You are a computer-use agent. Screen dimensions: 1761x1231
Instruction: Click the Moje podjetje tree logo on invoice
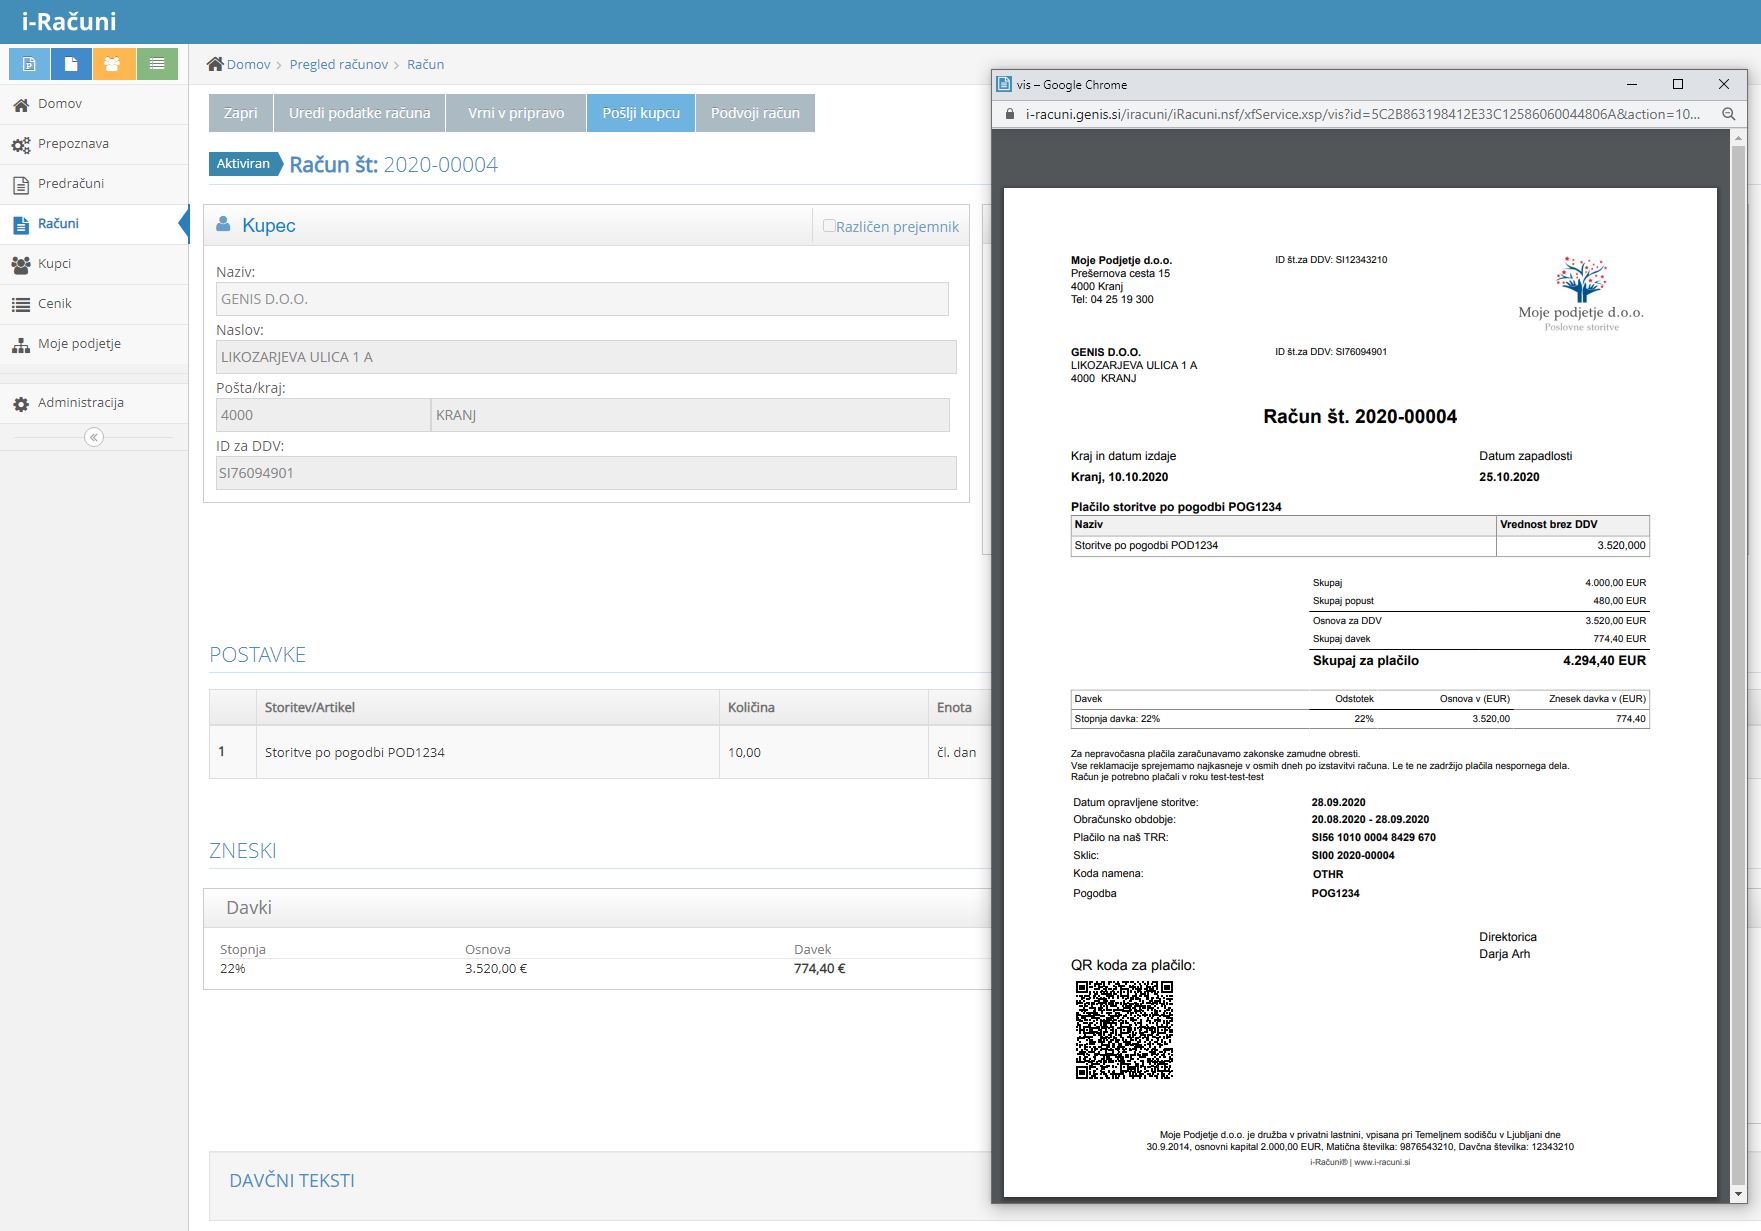tap(1581, 293)
